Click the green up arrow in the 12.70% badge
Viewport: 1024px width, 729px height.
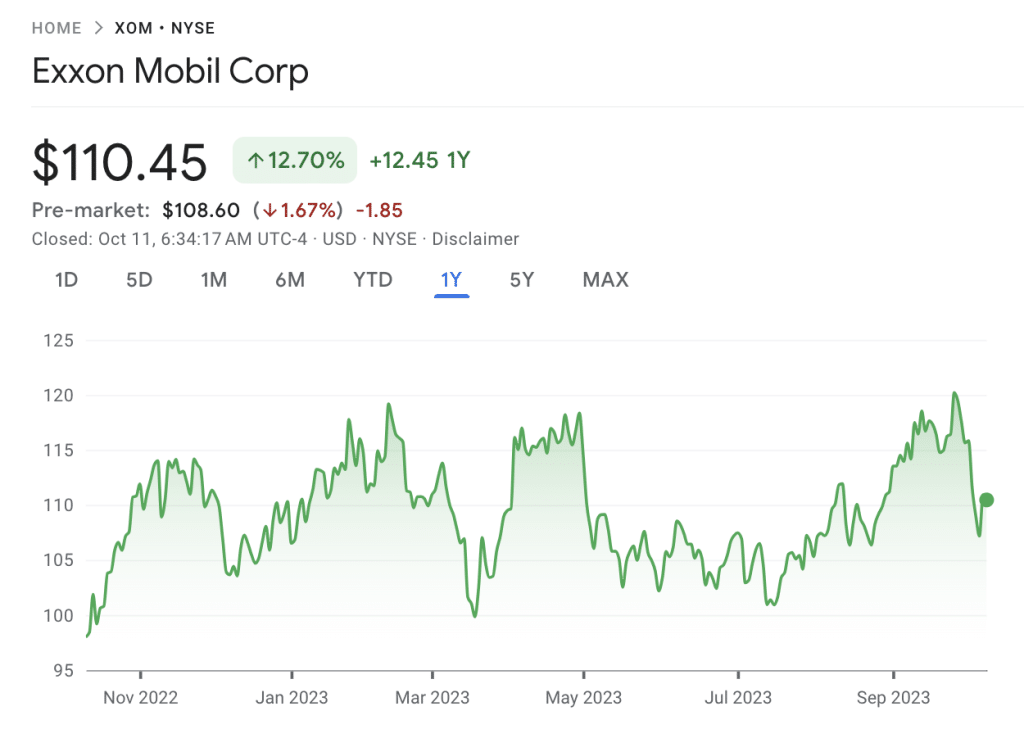(254, 160)
